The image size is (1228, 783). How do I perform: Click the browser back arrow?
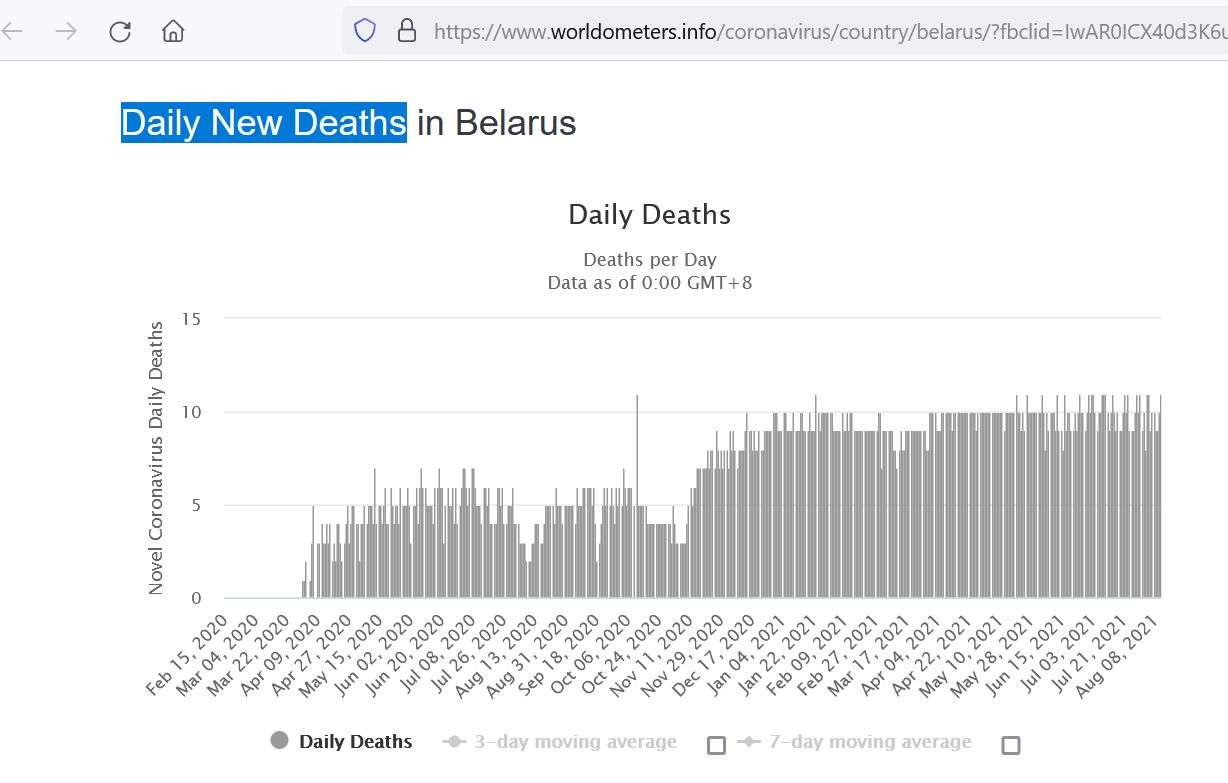pos(12,31)
